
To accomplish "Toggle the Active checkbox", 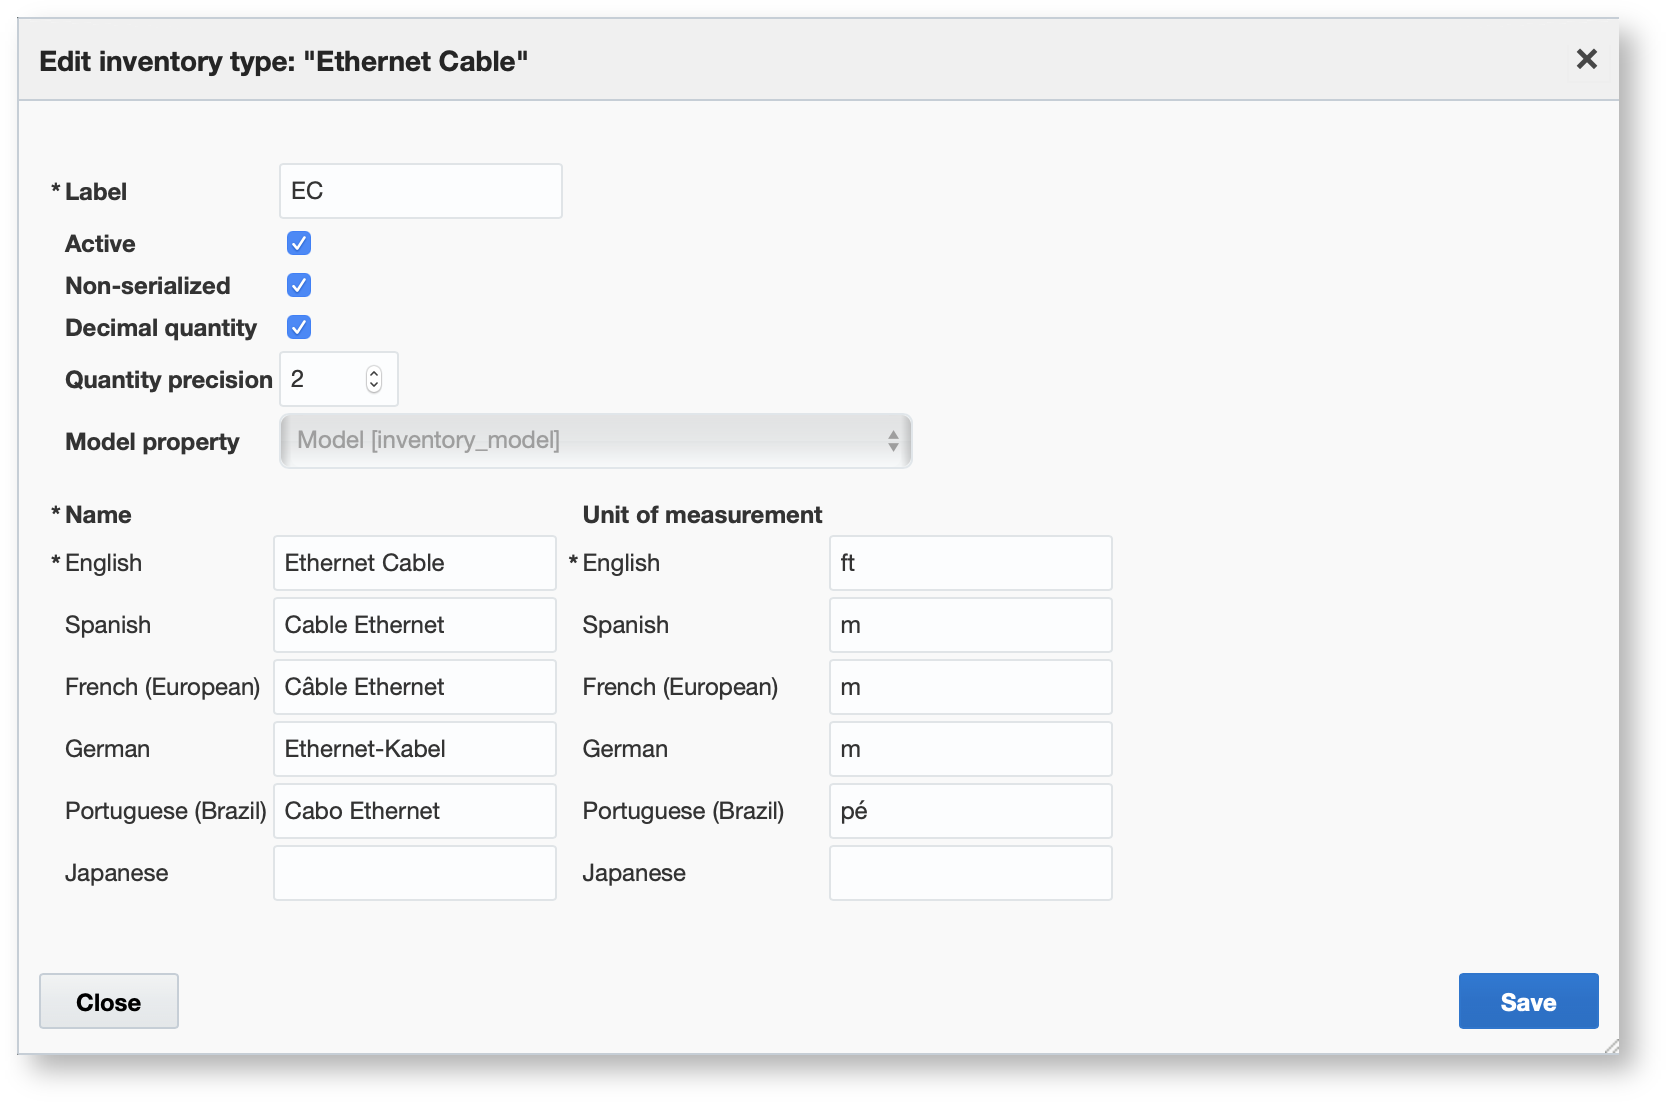I will pos(299,243).
